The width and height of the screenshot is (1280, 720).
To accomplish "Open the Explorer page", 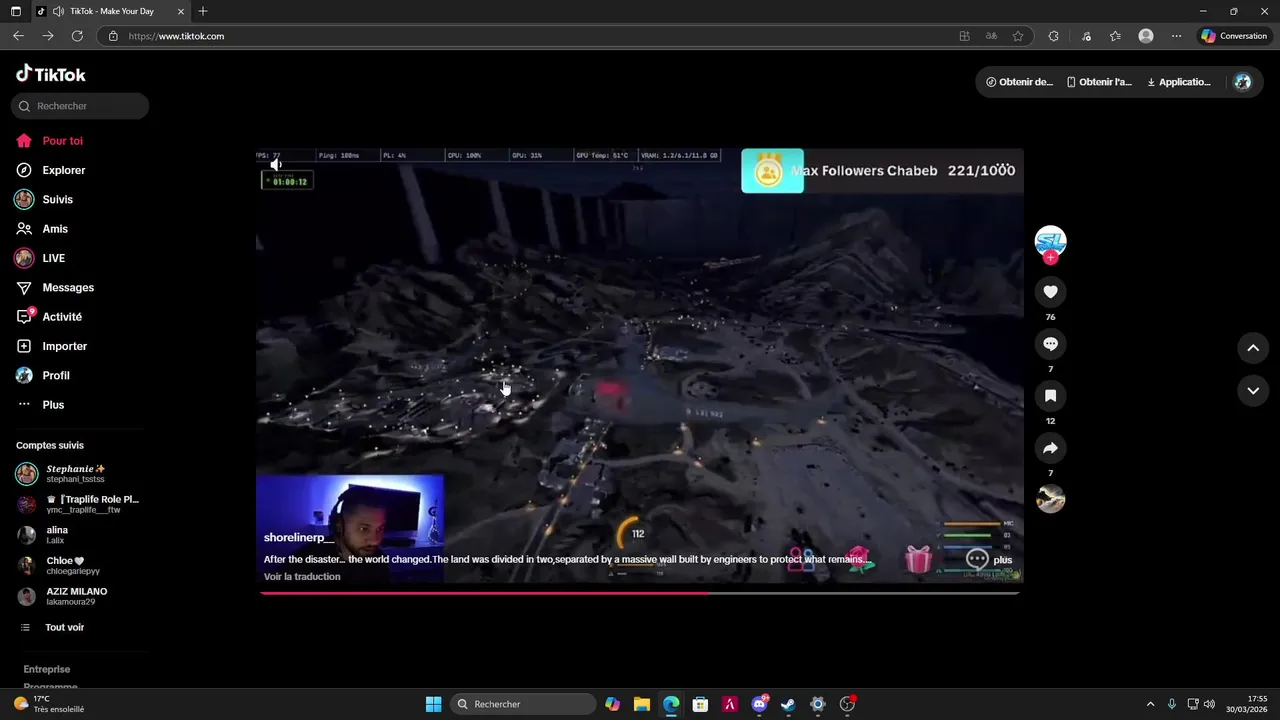I will pyautogui.click(x=51, y=170).
